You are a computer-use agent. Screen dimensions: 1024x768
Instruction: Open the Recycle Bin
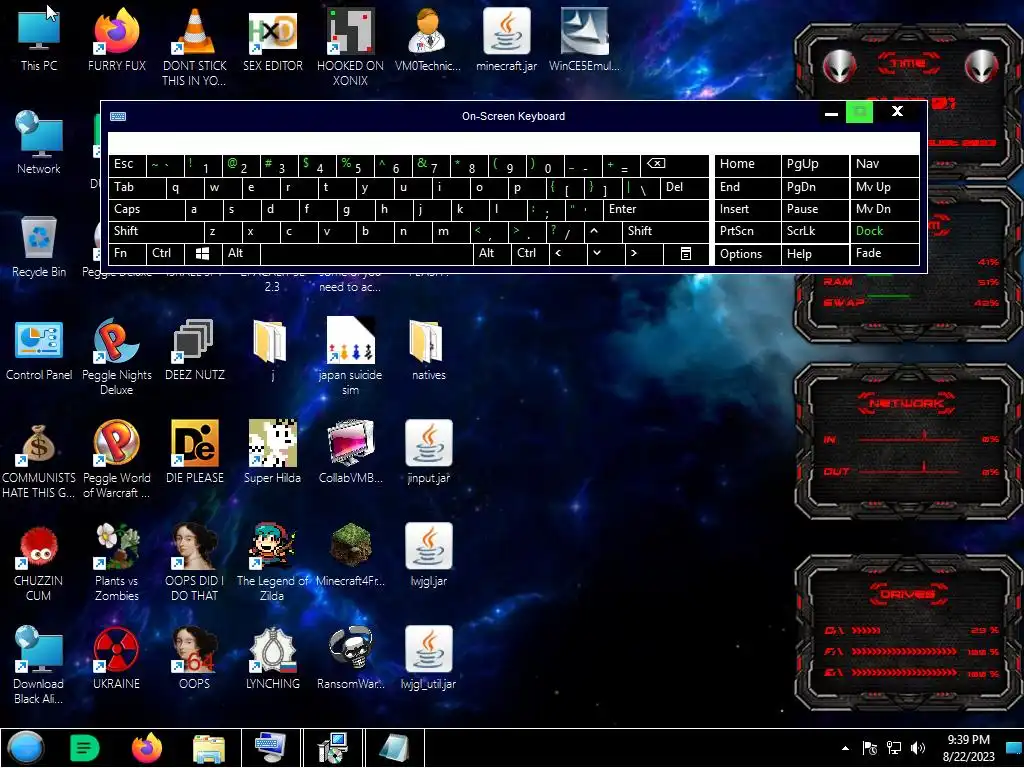tap(39, 246)
